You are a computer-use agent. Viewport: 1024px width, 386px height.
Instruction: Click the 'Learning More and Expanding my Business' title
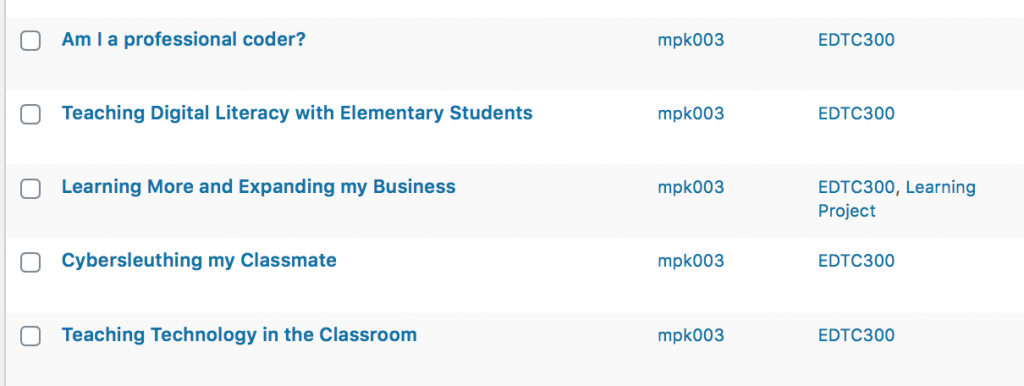click(x=259, y=187)
